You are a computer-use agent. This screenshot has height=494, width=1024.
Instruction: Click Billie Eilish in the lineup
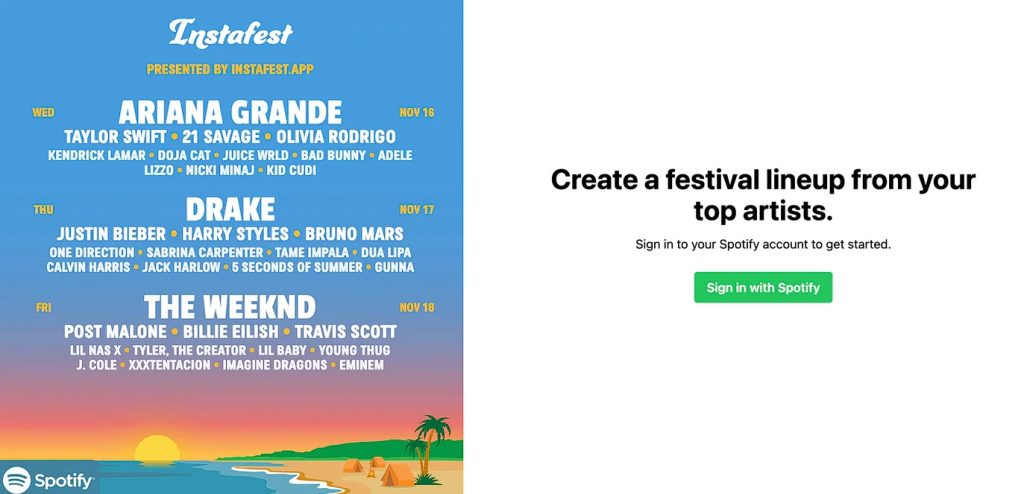point(230,331)
